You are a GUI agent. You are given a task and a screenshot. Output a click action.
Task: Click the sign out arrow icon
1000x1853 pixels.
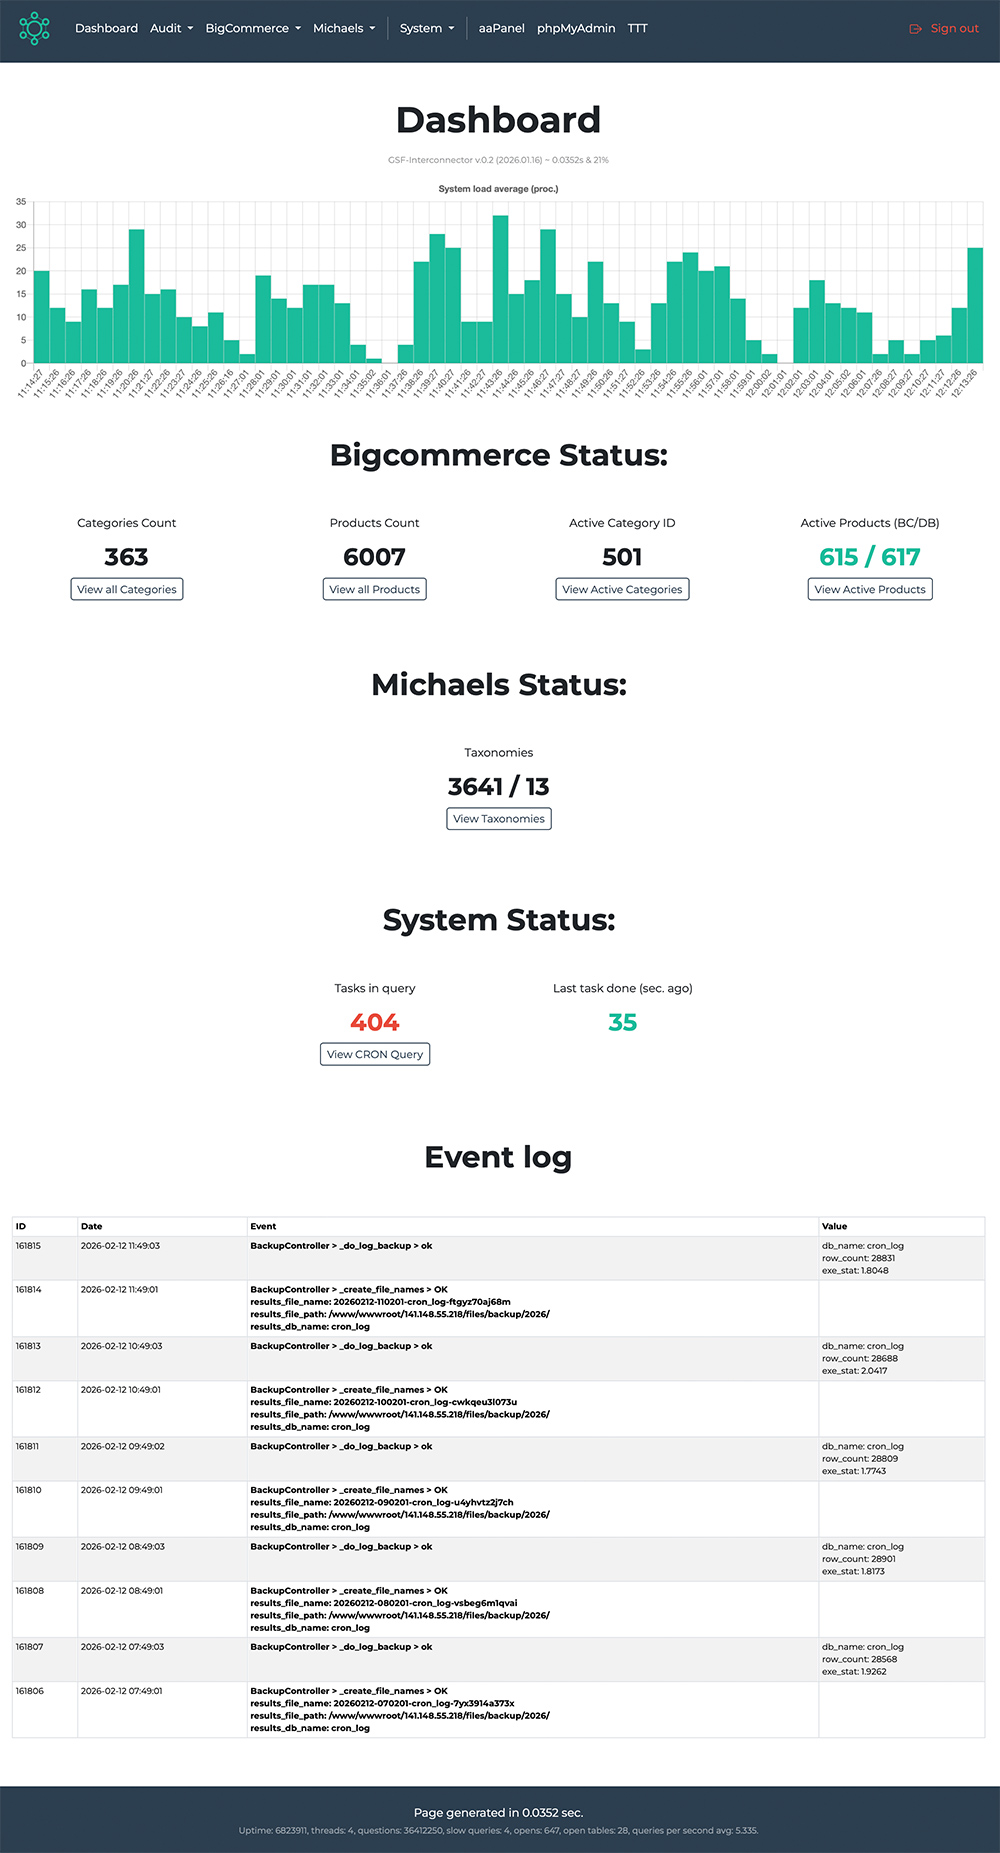(x=915, y=29)
